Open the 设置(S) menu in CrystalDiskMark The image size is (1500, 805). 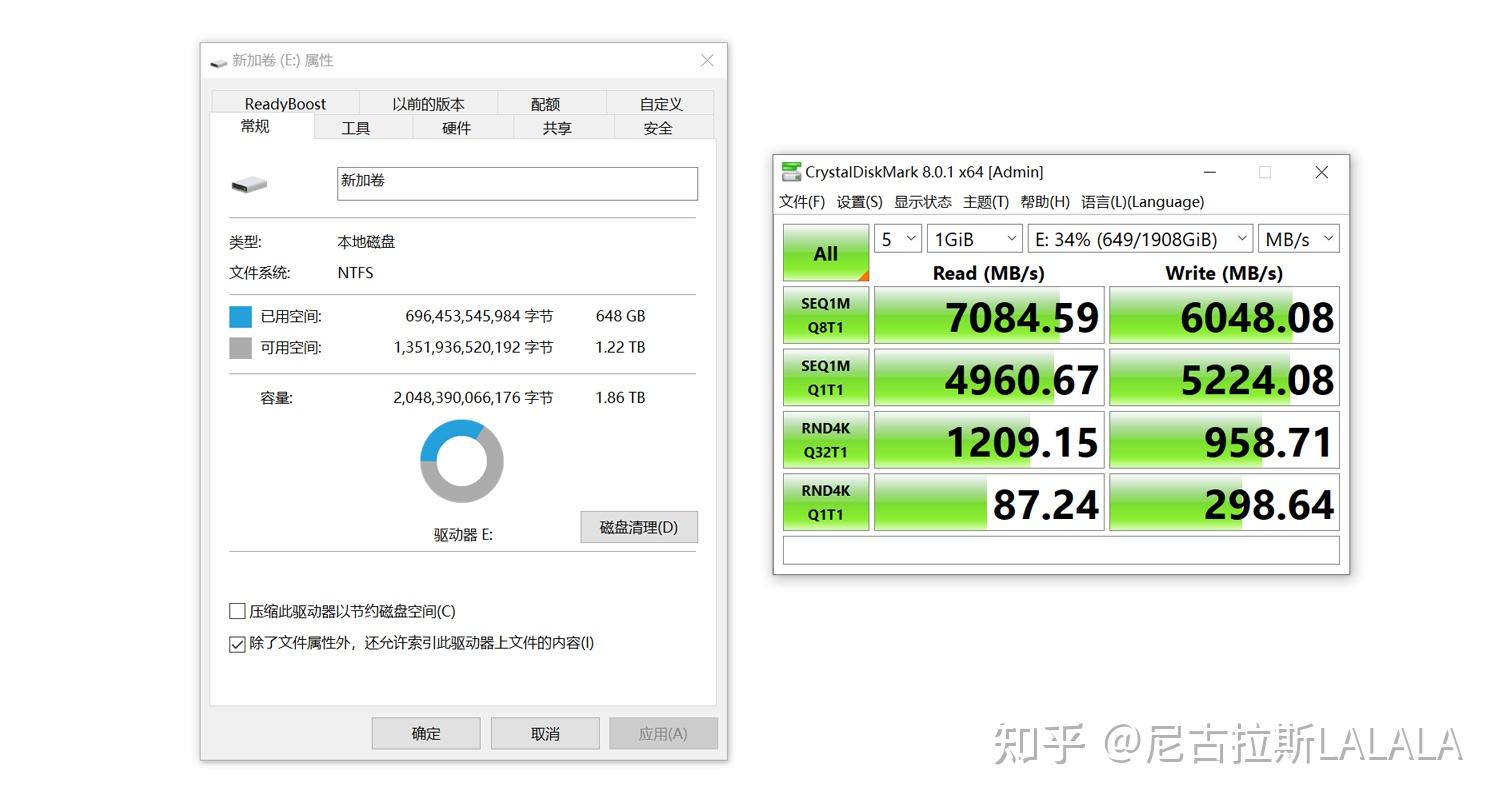858,201
